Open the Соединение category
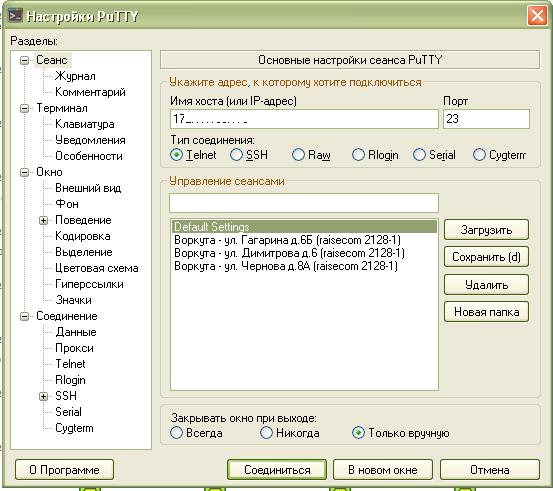553x491 pixels. coord(67,316)
